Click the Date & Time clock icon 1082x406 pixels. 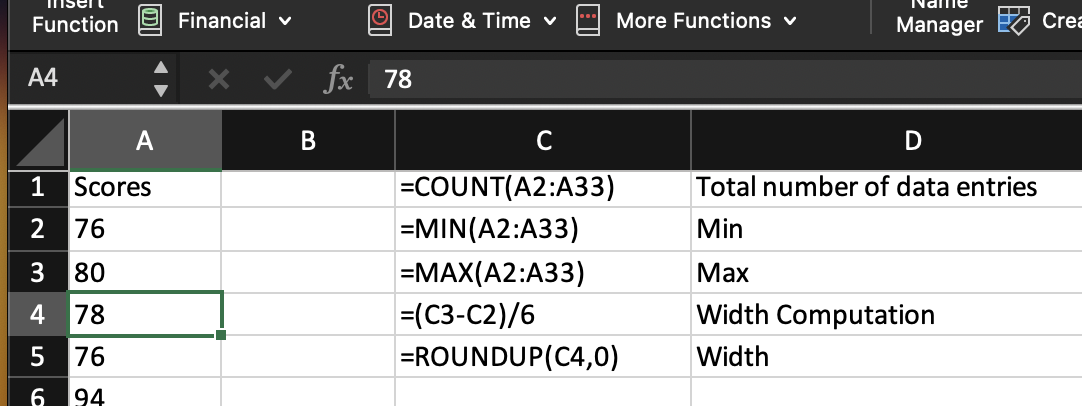pyautogui.click(x=381, y=20)
